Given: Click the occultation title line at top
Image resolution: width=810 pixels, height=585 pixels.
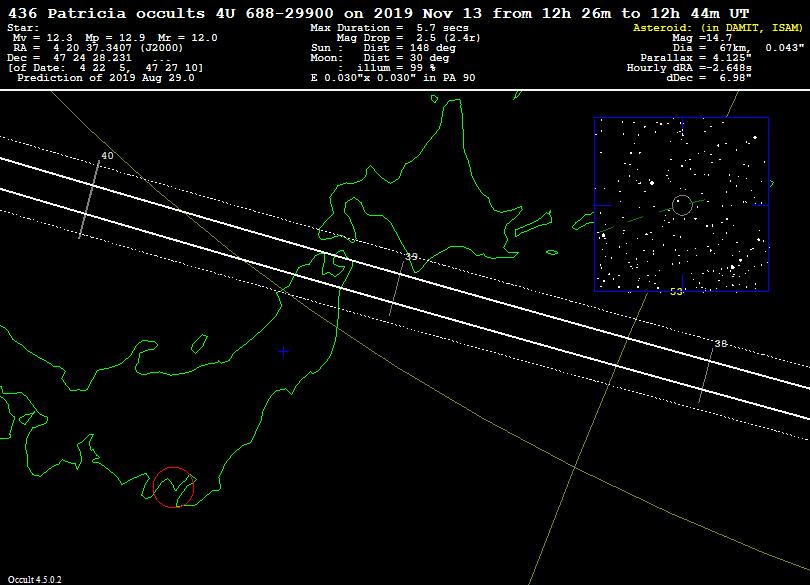Looking at the screenshot, I should pyautogui.click(x=379, y=13).
